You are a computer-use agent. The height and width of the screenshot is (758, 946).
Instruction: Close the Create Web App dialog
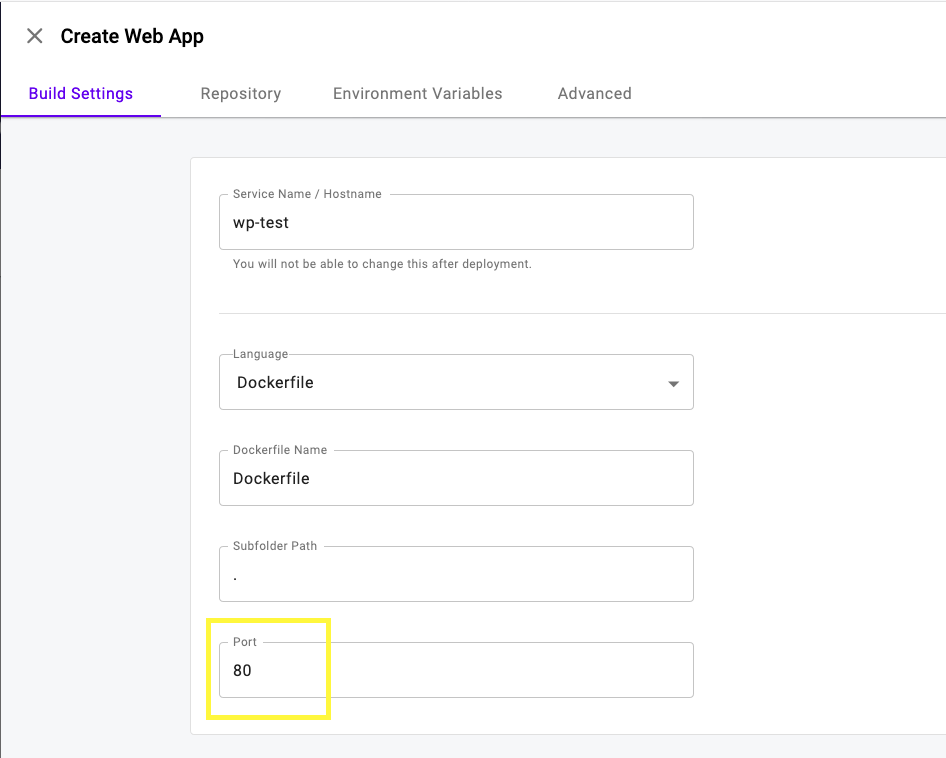pos(35,37)
